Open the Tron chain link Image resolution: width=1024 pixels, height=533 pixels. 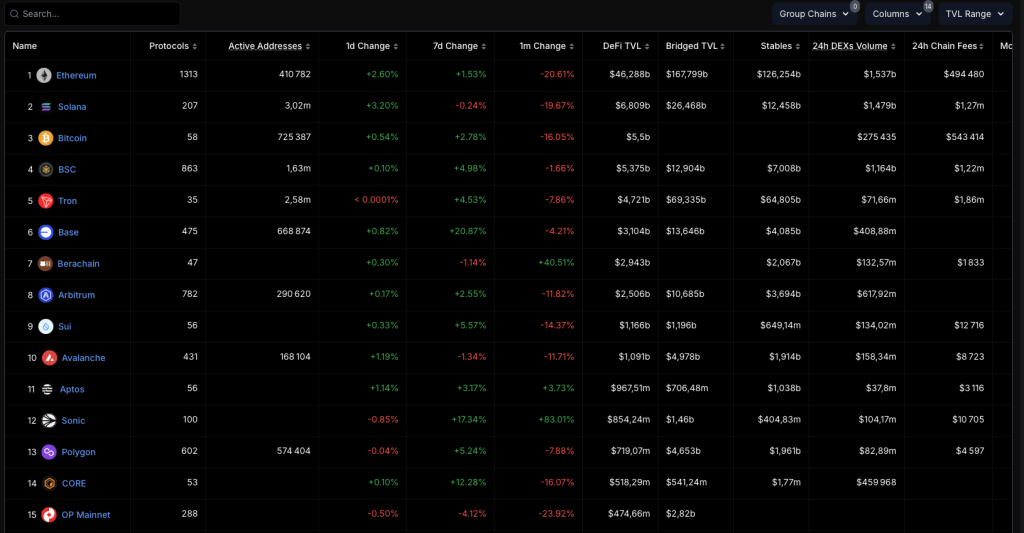click(x=67, y=201)
